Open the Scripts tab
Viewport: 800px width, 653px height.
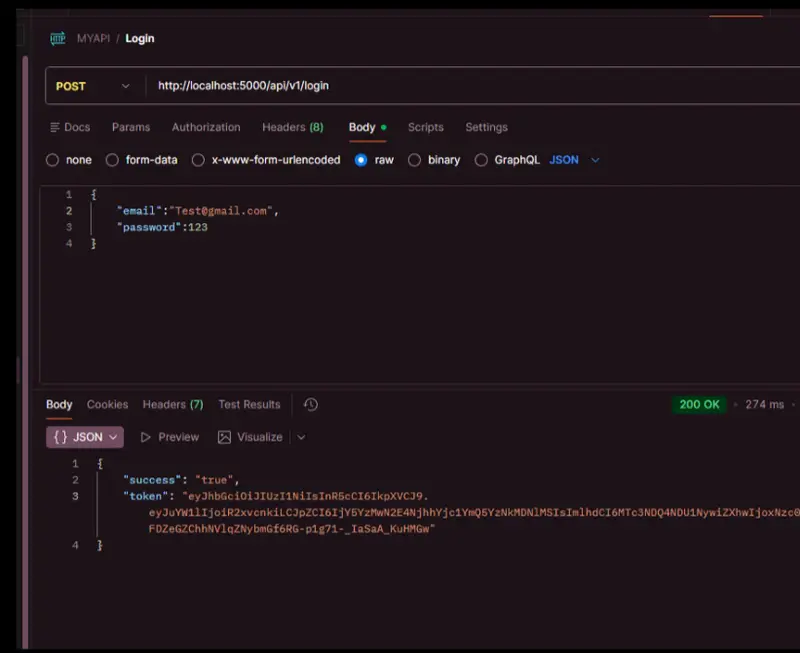[x=426, y=127]
